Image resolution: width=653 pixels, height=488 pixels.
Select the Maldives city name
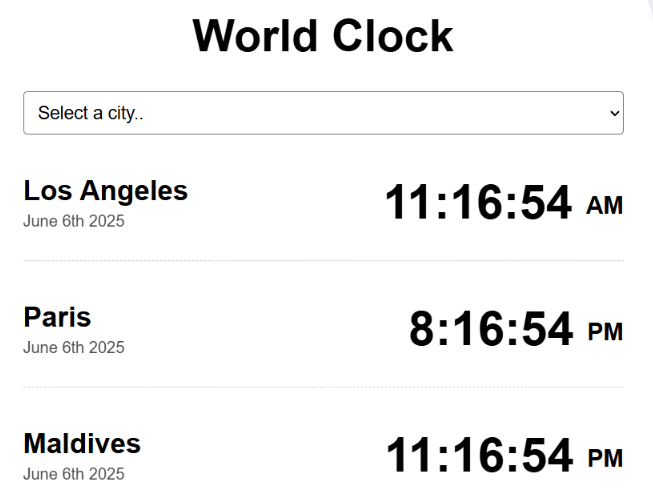[82, 443]
